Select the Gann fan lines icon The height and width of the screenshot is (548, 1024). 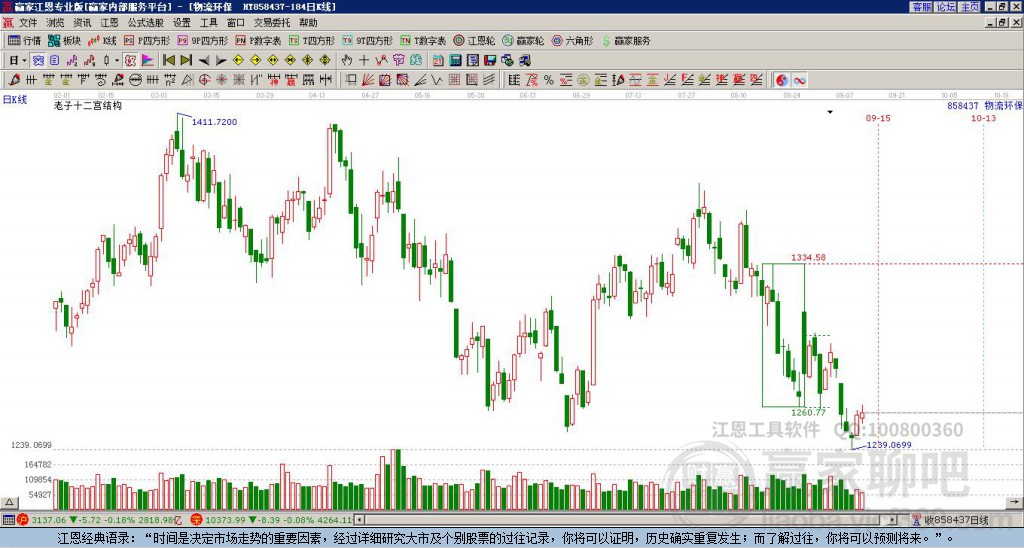(368, 80)
